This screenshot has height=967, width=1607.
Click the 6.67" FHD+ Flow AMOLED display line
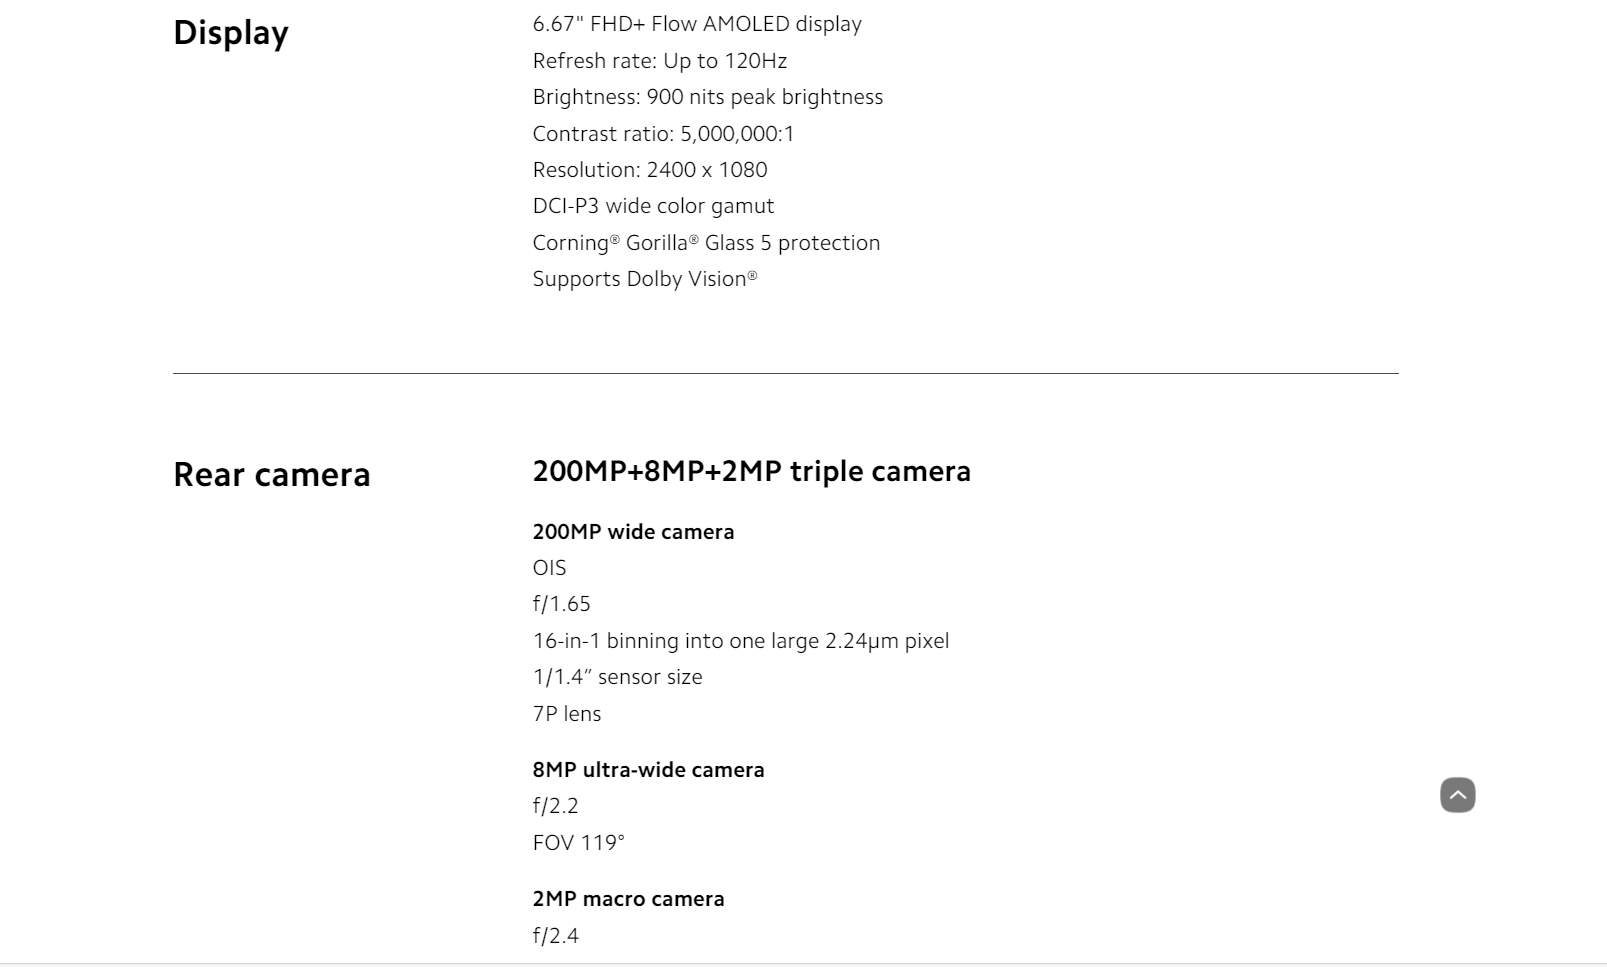[697, 24]
